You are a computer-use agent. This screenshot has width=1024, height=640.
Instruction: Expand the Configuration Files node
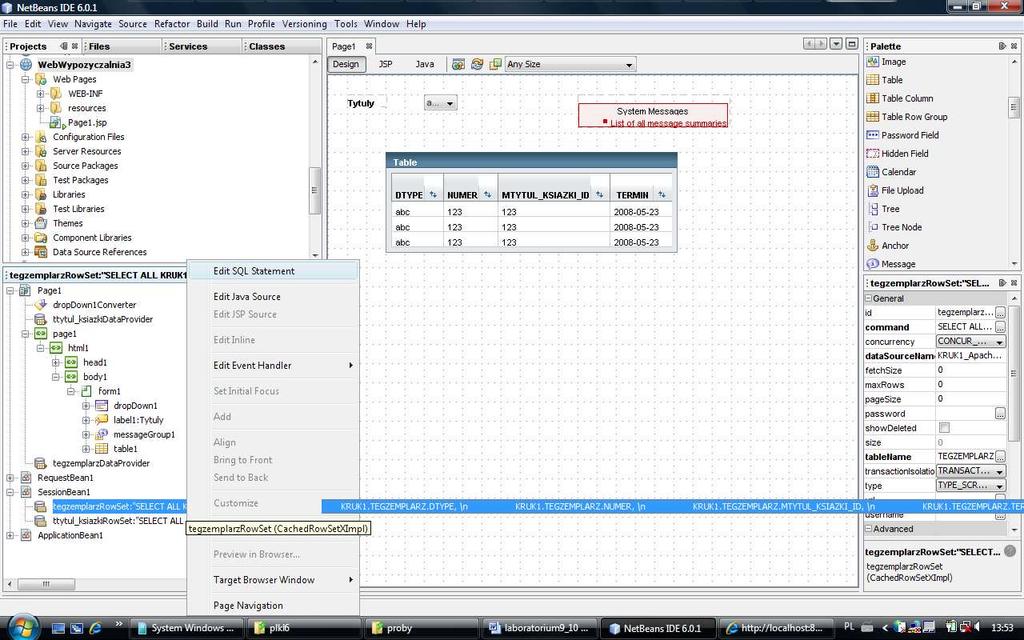(x=25, y=137)
